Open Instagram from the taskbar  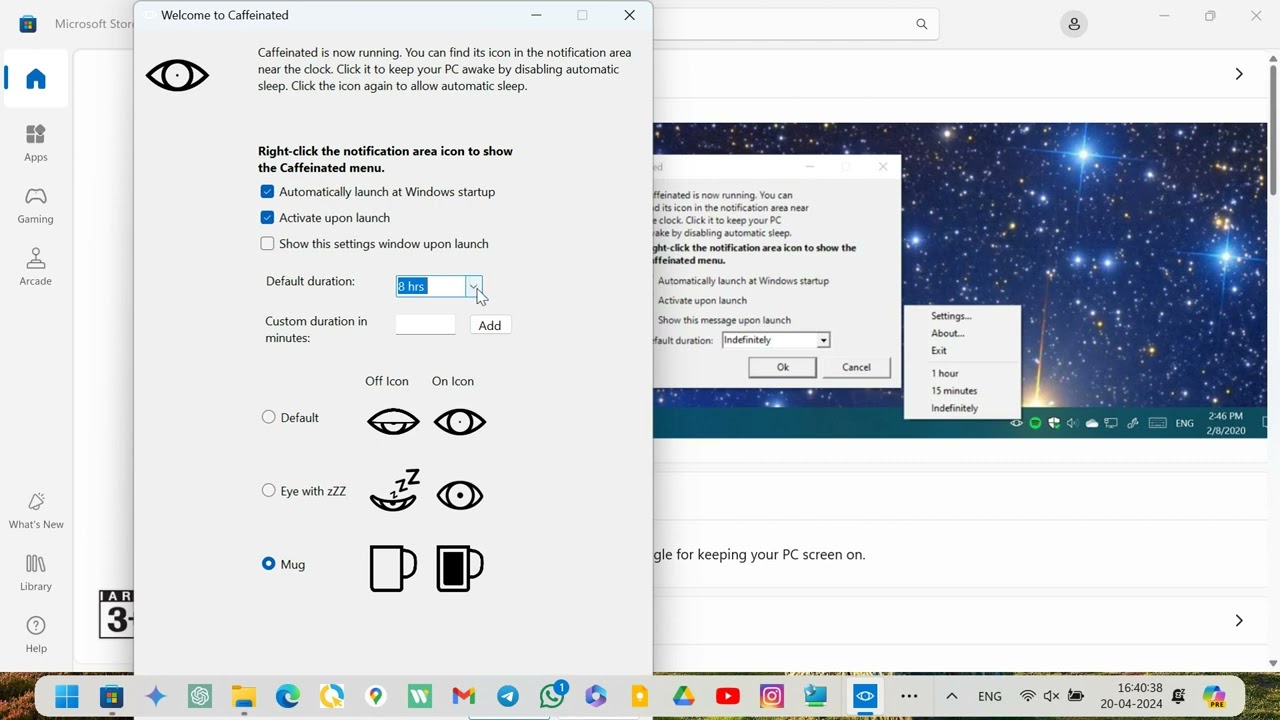[x=772, y=696]
